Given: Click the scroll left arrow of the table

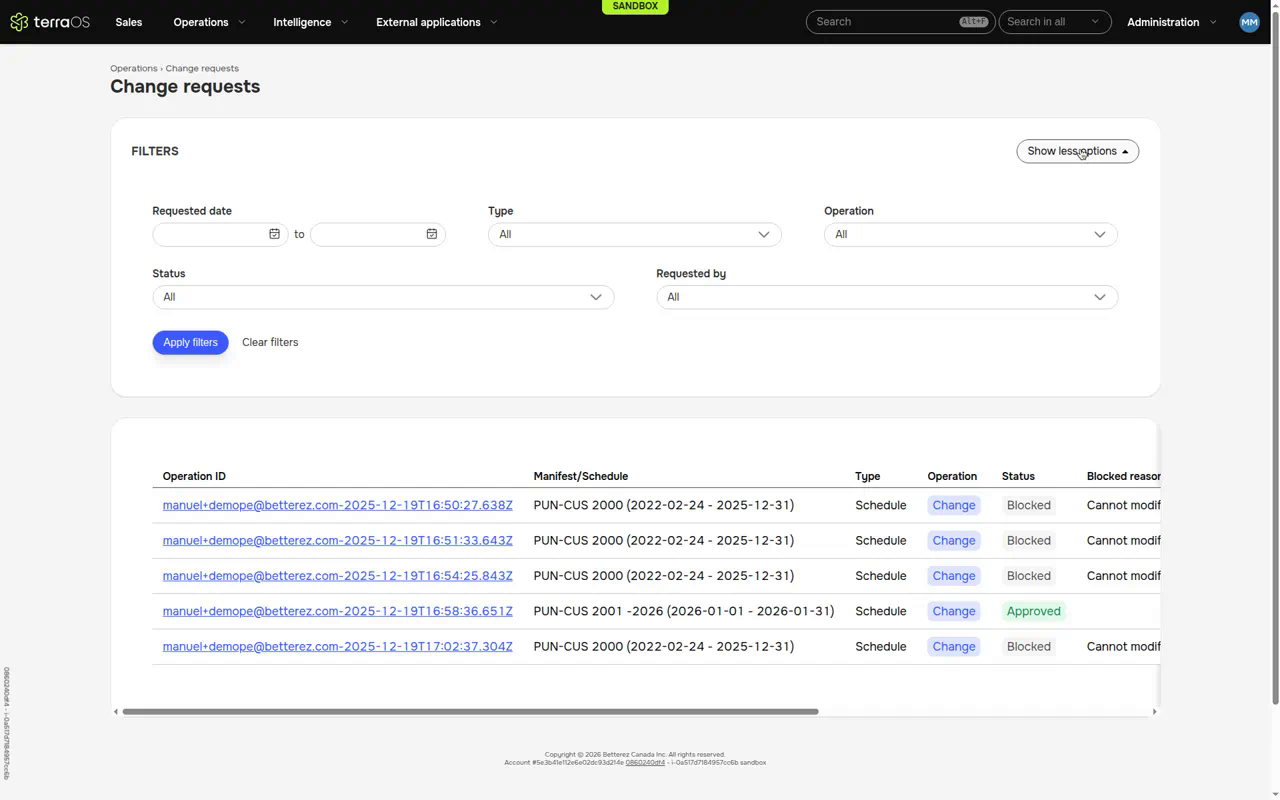Looking at the screenshot, I should pos(116,712).
